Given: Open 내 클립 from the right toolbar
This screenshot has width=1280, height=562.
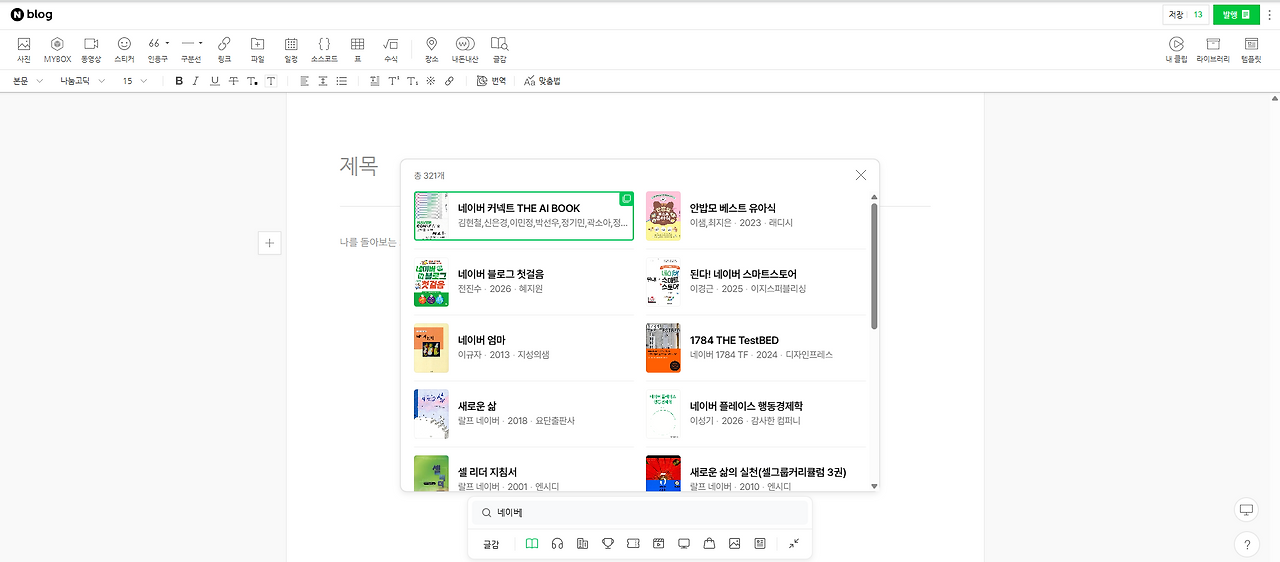Looking at the screenshot, I should tap(1176, 49).
